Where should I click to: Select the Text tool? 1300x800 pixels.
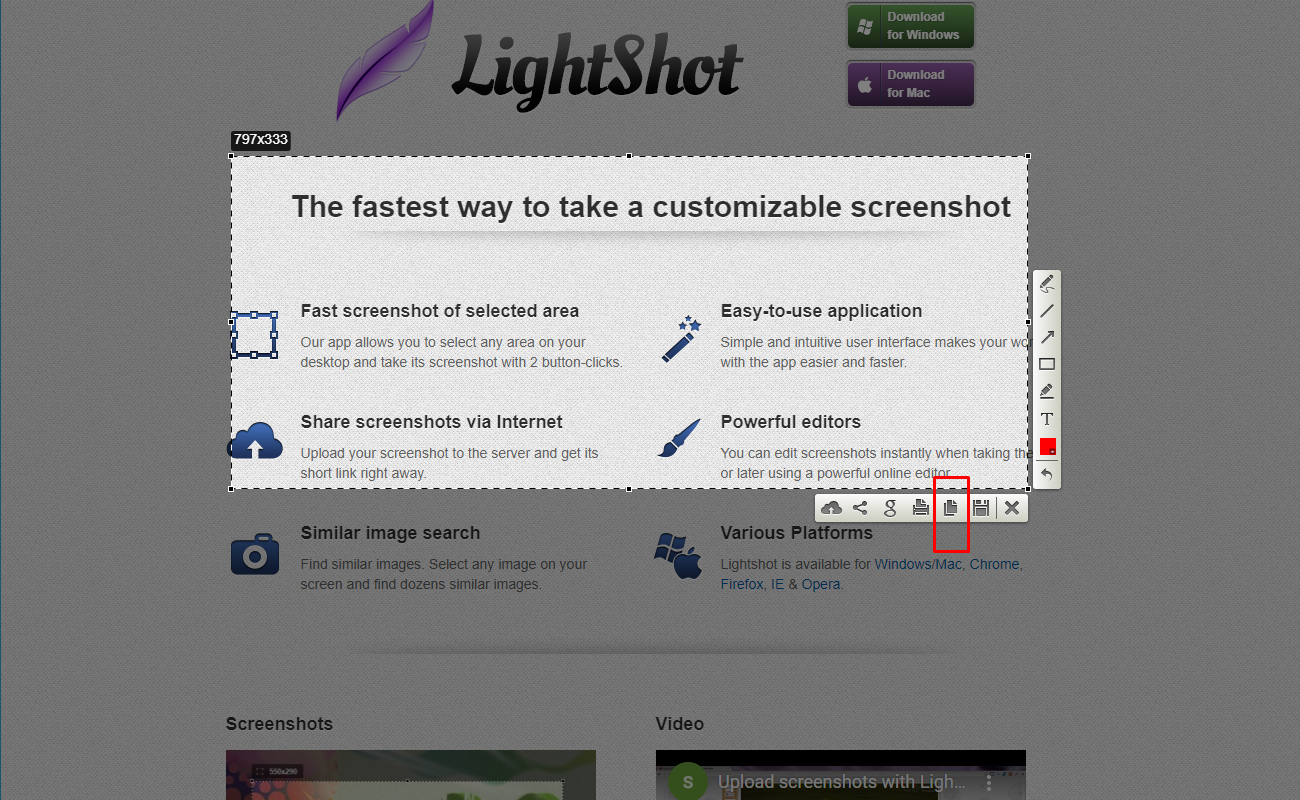click(1047, 419)
